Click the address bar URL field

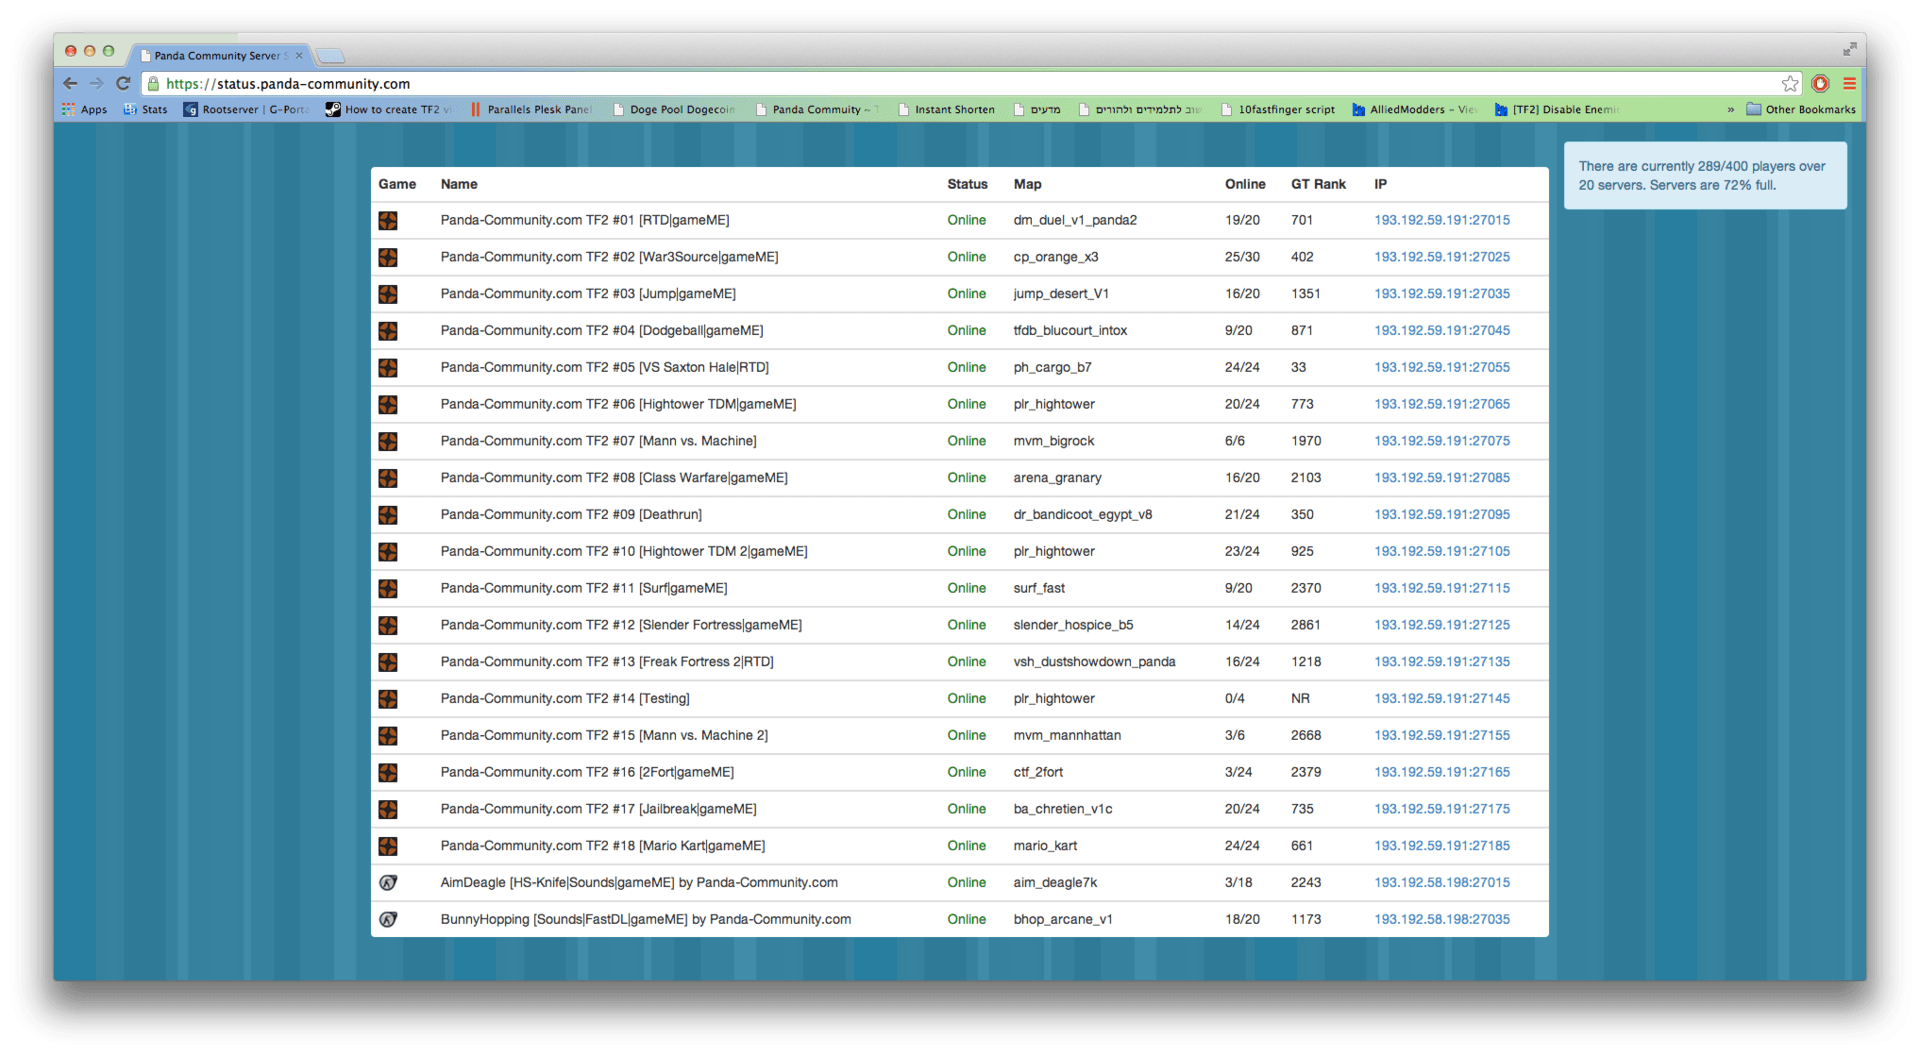[900, 84]
